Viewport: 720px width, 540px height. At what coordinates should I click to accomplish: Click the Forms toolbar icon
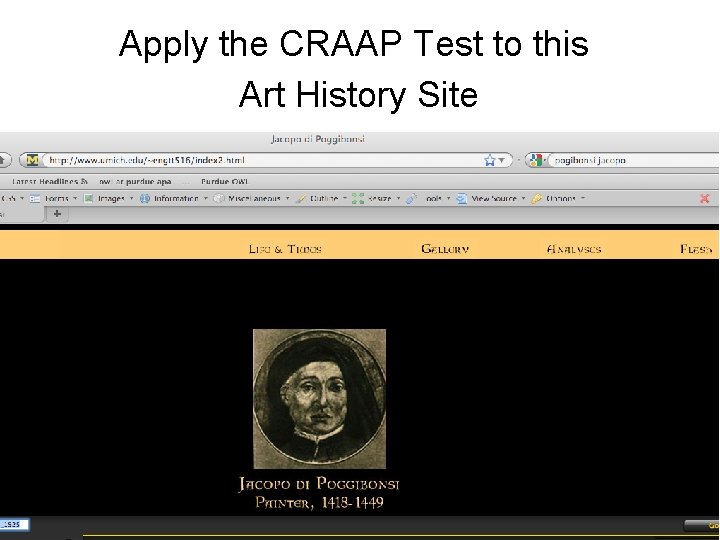(35, 198)
